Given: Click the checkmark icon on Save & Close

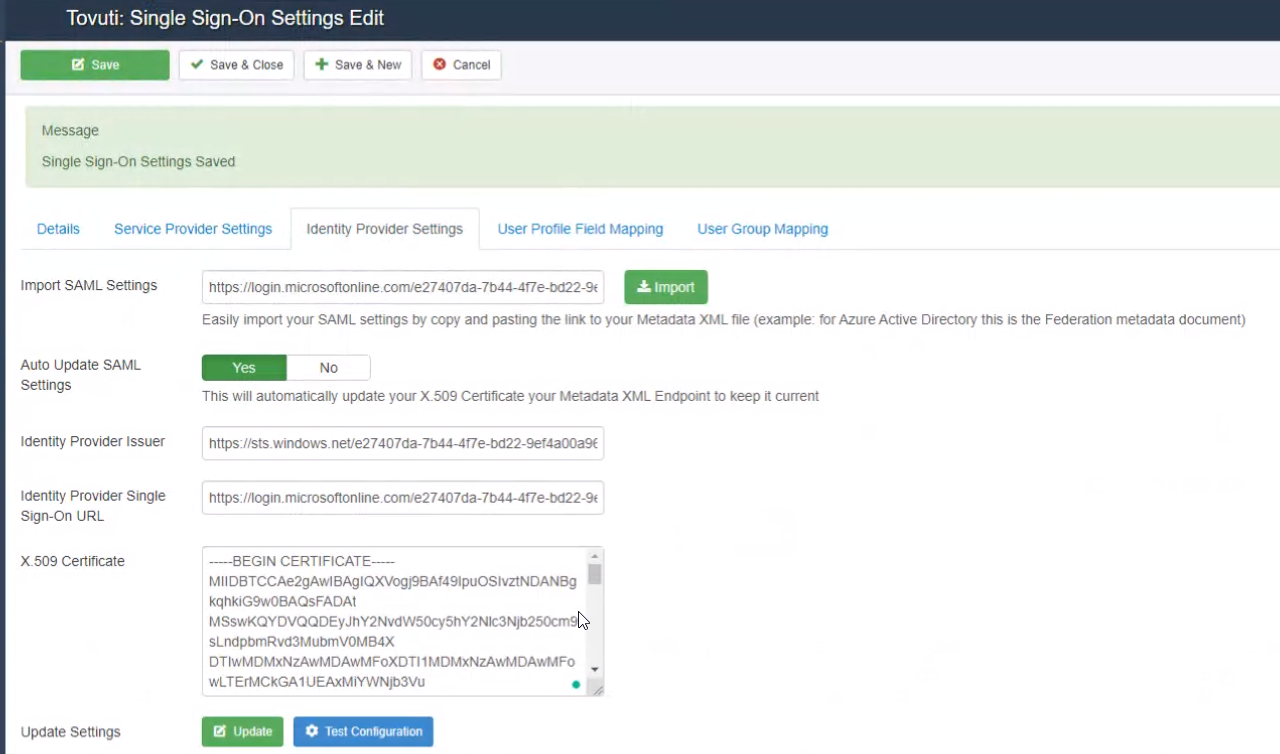Looking at the screenshot, I should tap(197, 65).
